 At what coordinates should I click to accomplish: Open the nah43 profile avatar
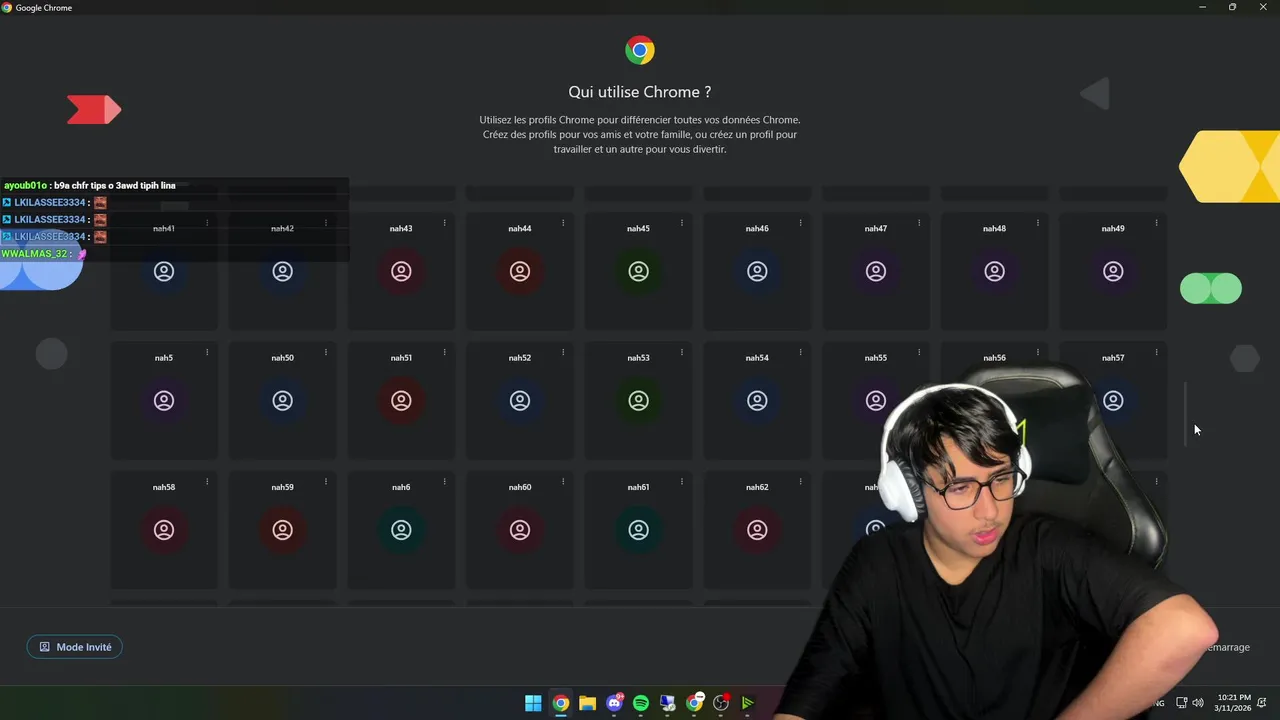tap(401, 271)
